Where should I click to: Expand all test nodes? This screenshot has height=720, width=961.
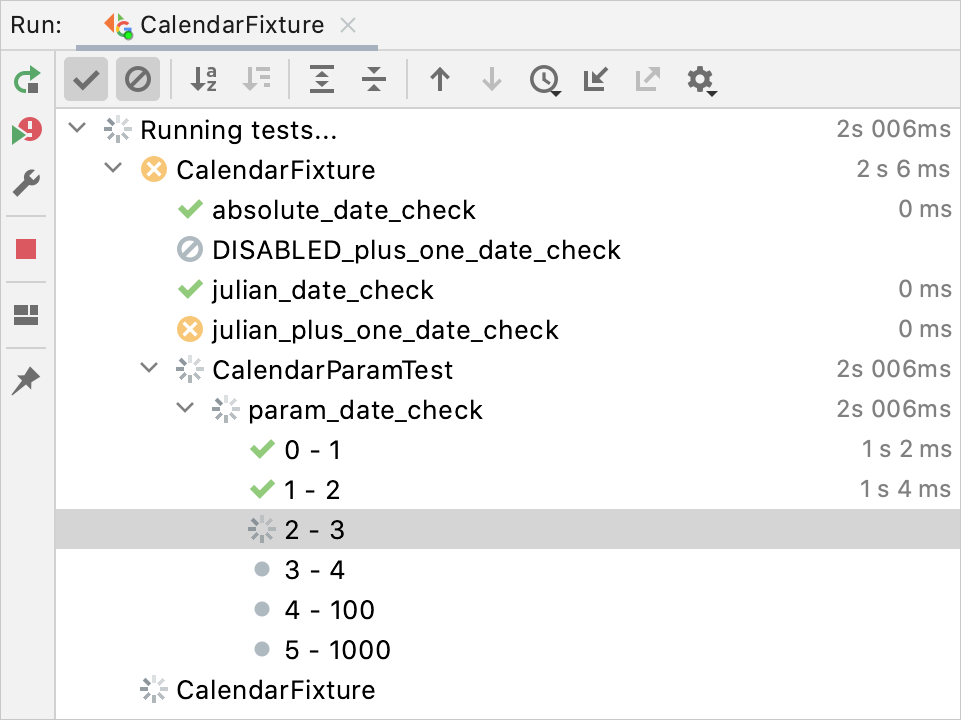[322, 79]
